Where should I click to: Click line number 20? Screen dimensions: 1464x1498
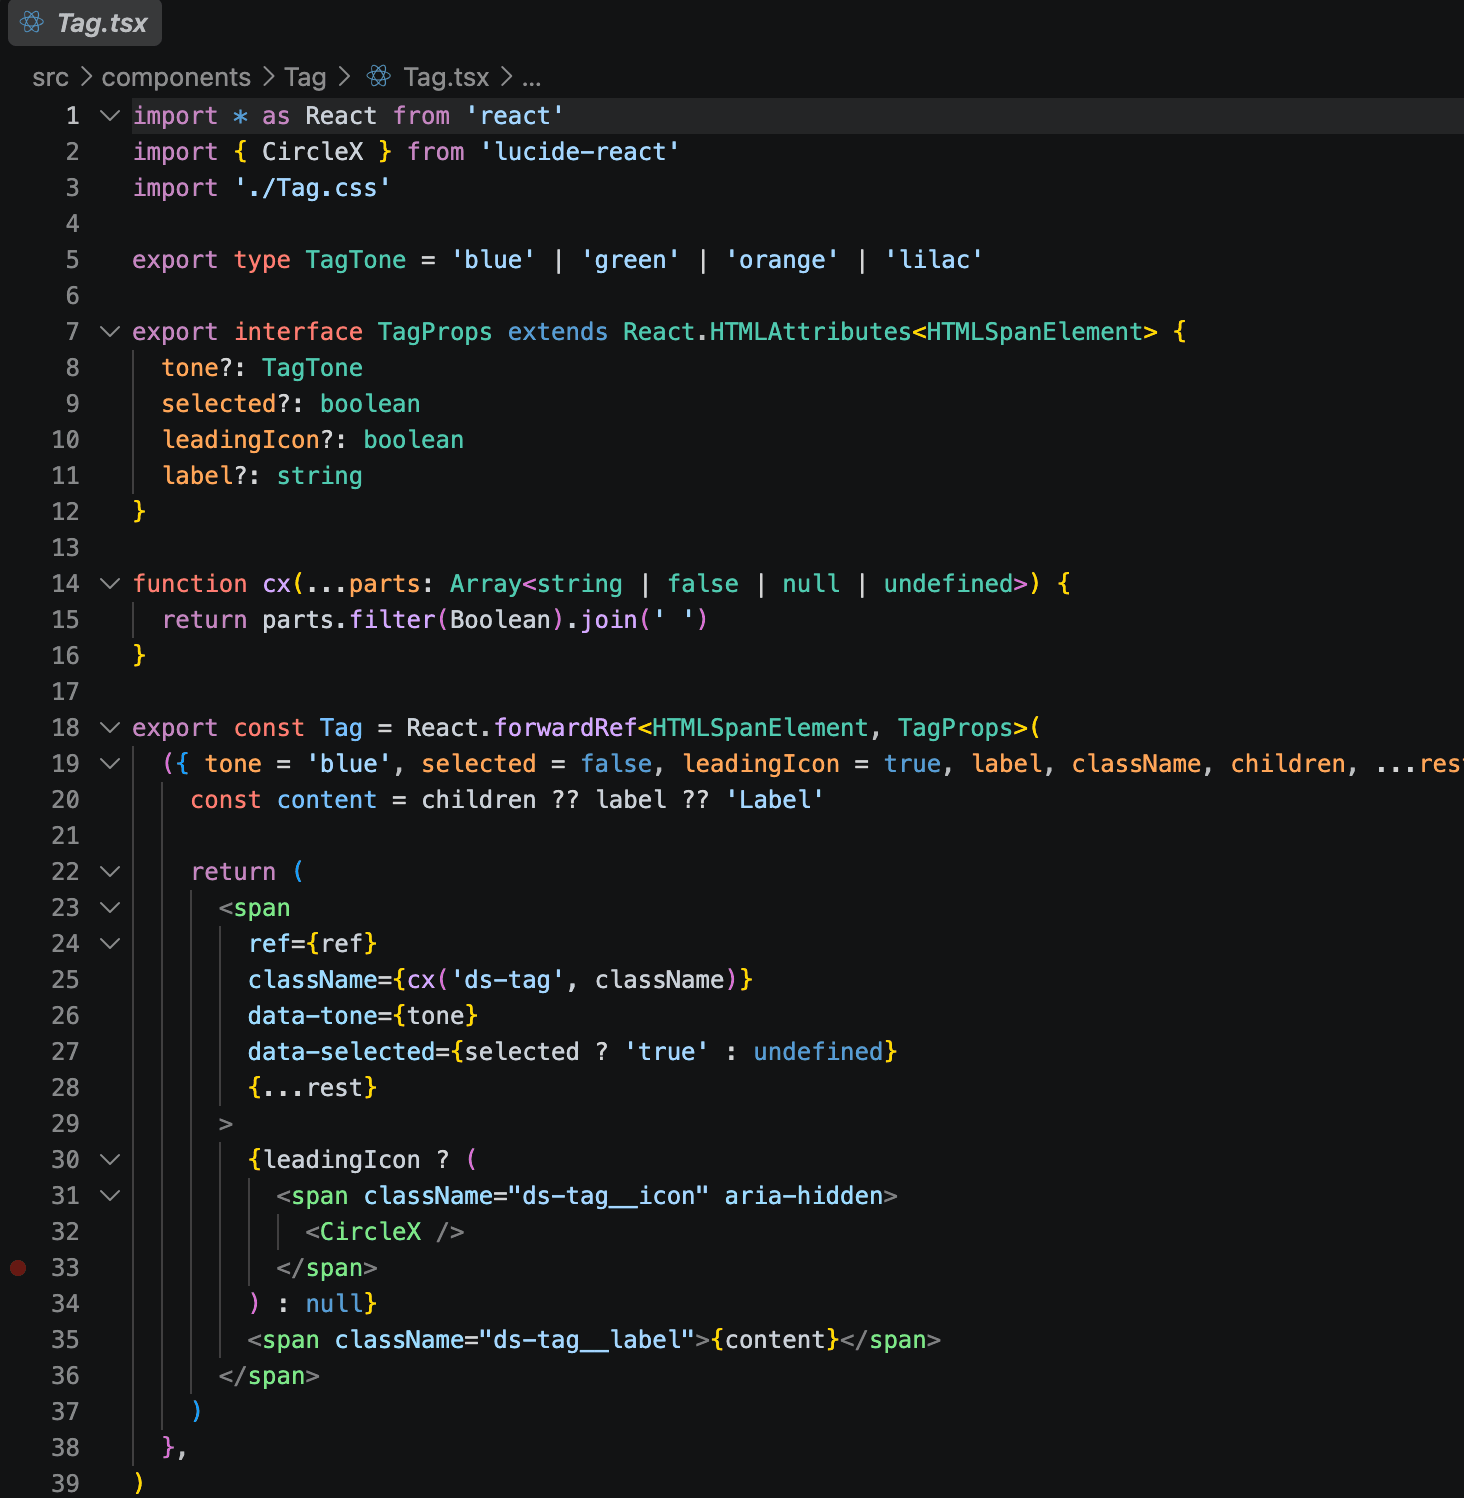point(65,800)
